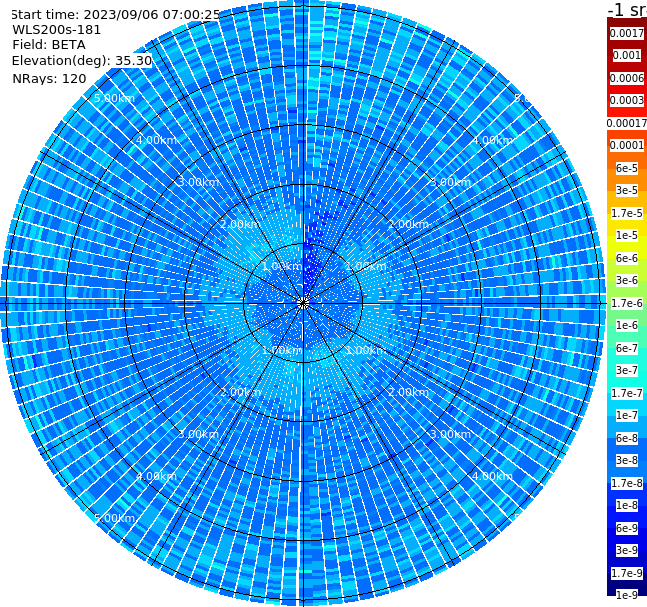Screen dimensions: 647x607
Task: Click the 3e-9 colorbar tick label
Action: 627,550
